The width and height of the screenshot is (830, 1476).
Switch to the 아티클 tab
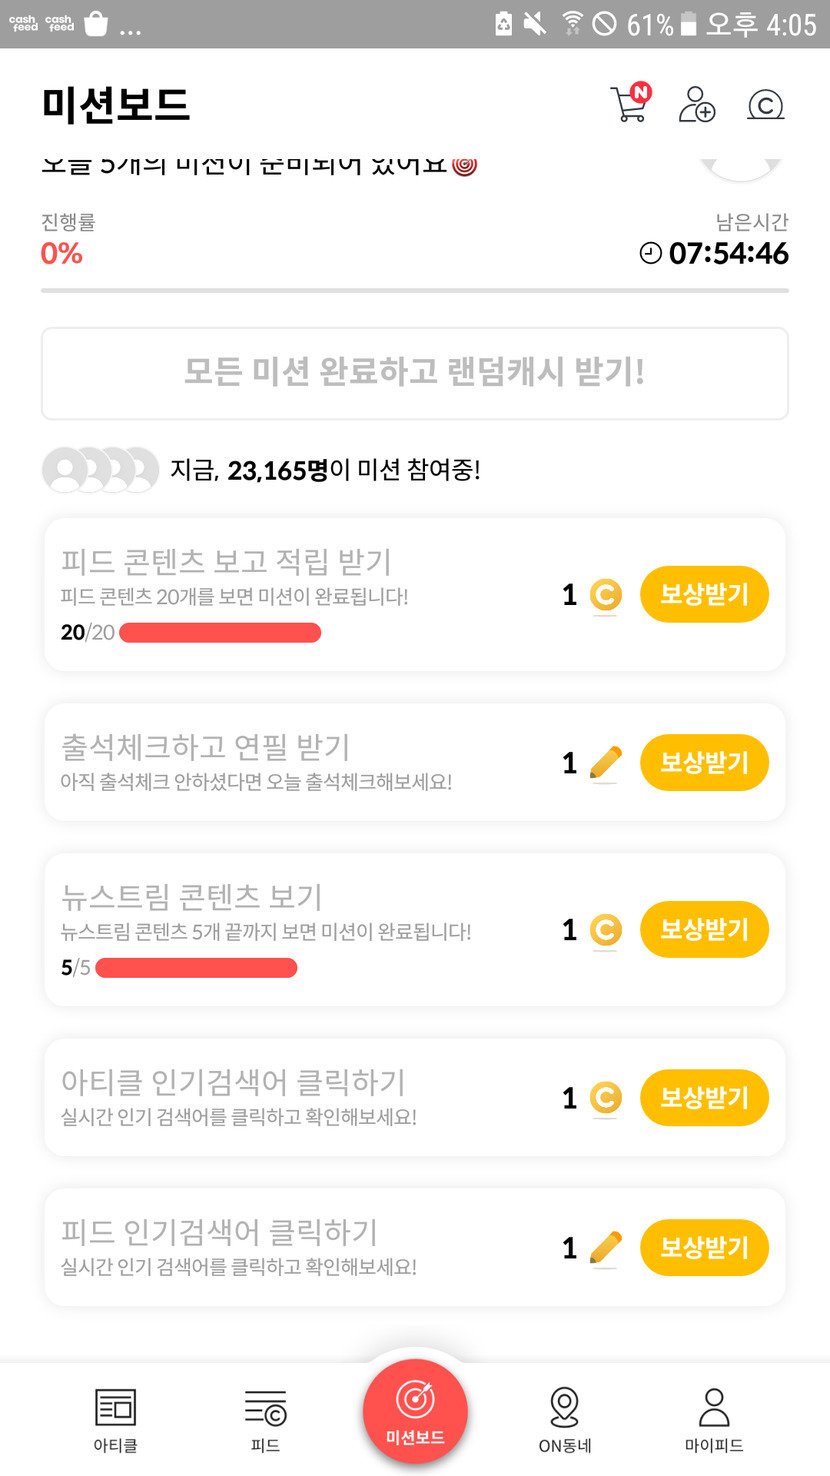115,1419
